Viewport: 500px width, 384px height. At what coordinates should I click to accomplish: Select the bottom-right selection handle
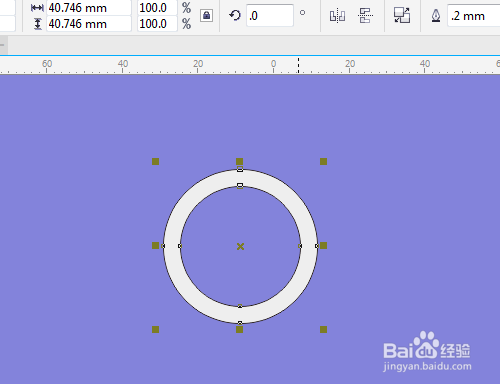(x=323, y=330)
